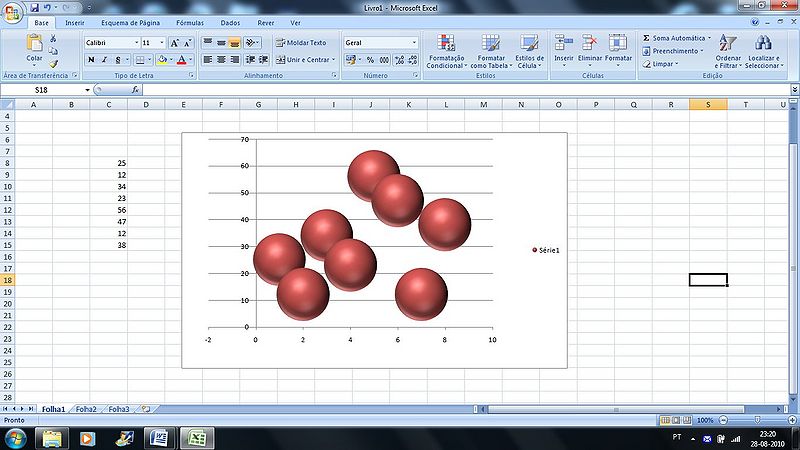Expand the Geral number format dropdown
The width and height of the screenshot is (800, 450).
pos(414,43)
